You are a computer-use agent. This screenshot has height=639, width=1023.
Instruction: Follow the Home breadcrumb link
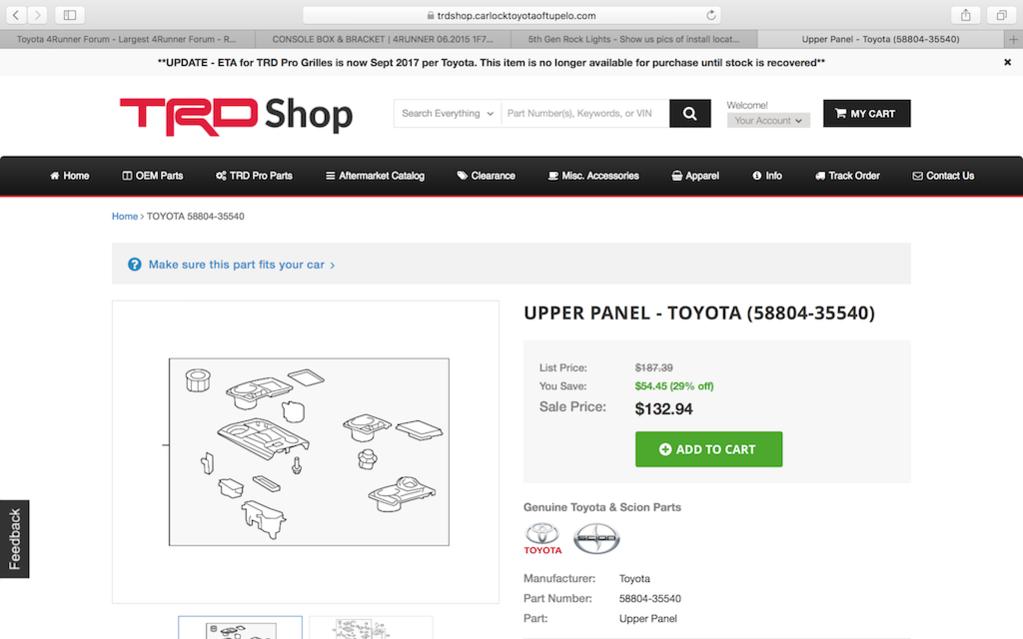point(125,216)
